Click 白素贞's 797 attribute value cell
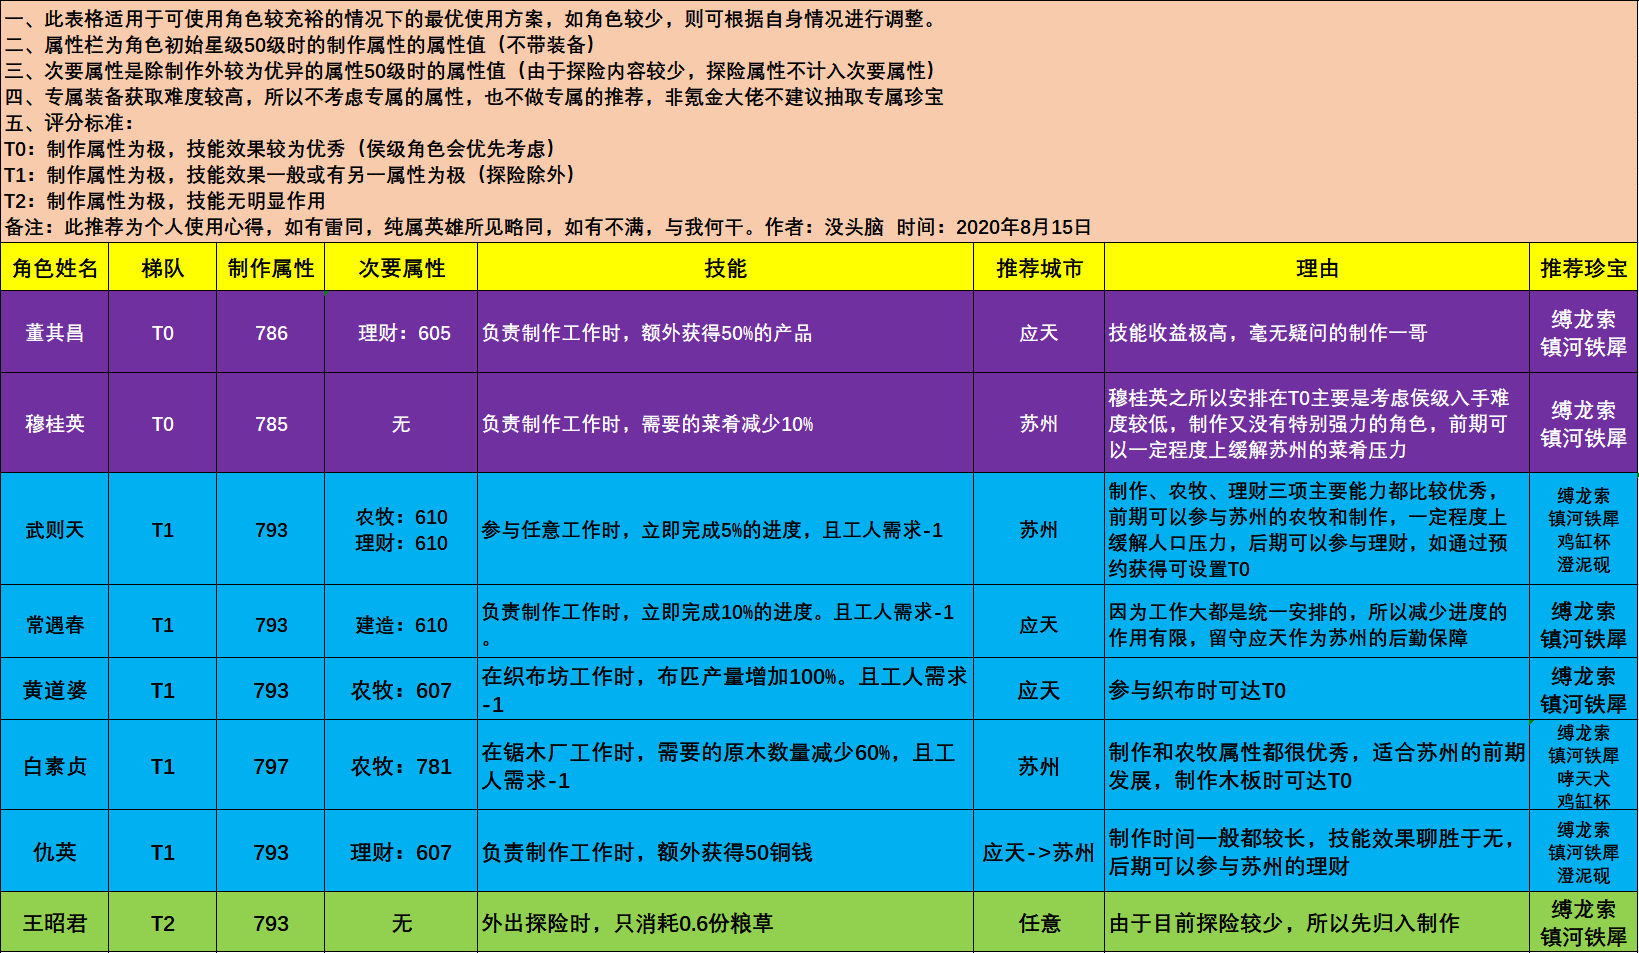The height and width of the screenshot is (953, 1639). point(270,766)
